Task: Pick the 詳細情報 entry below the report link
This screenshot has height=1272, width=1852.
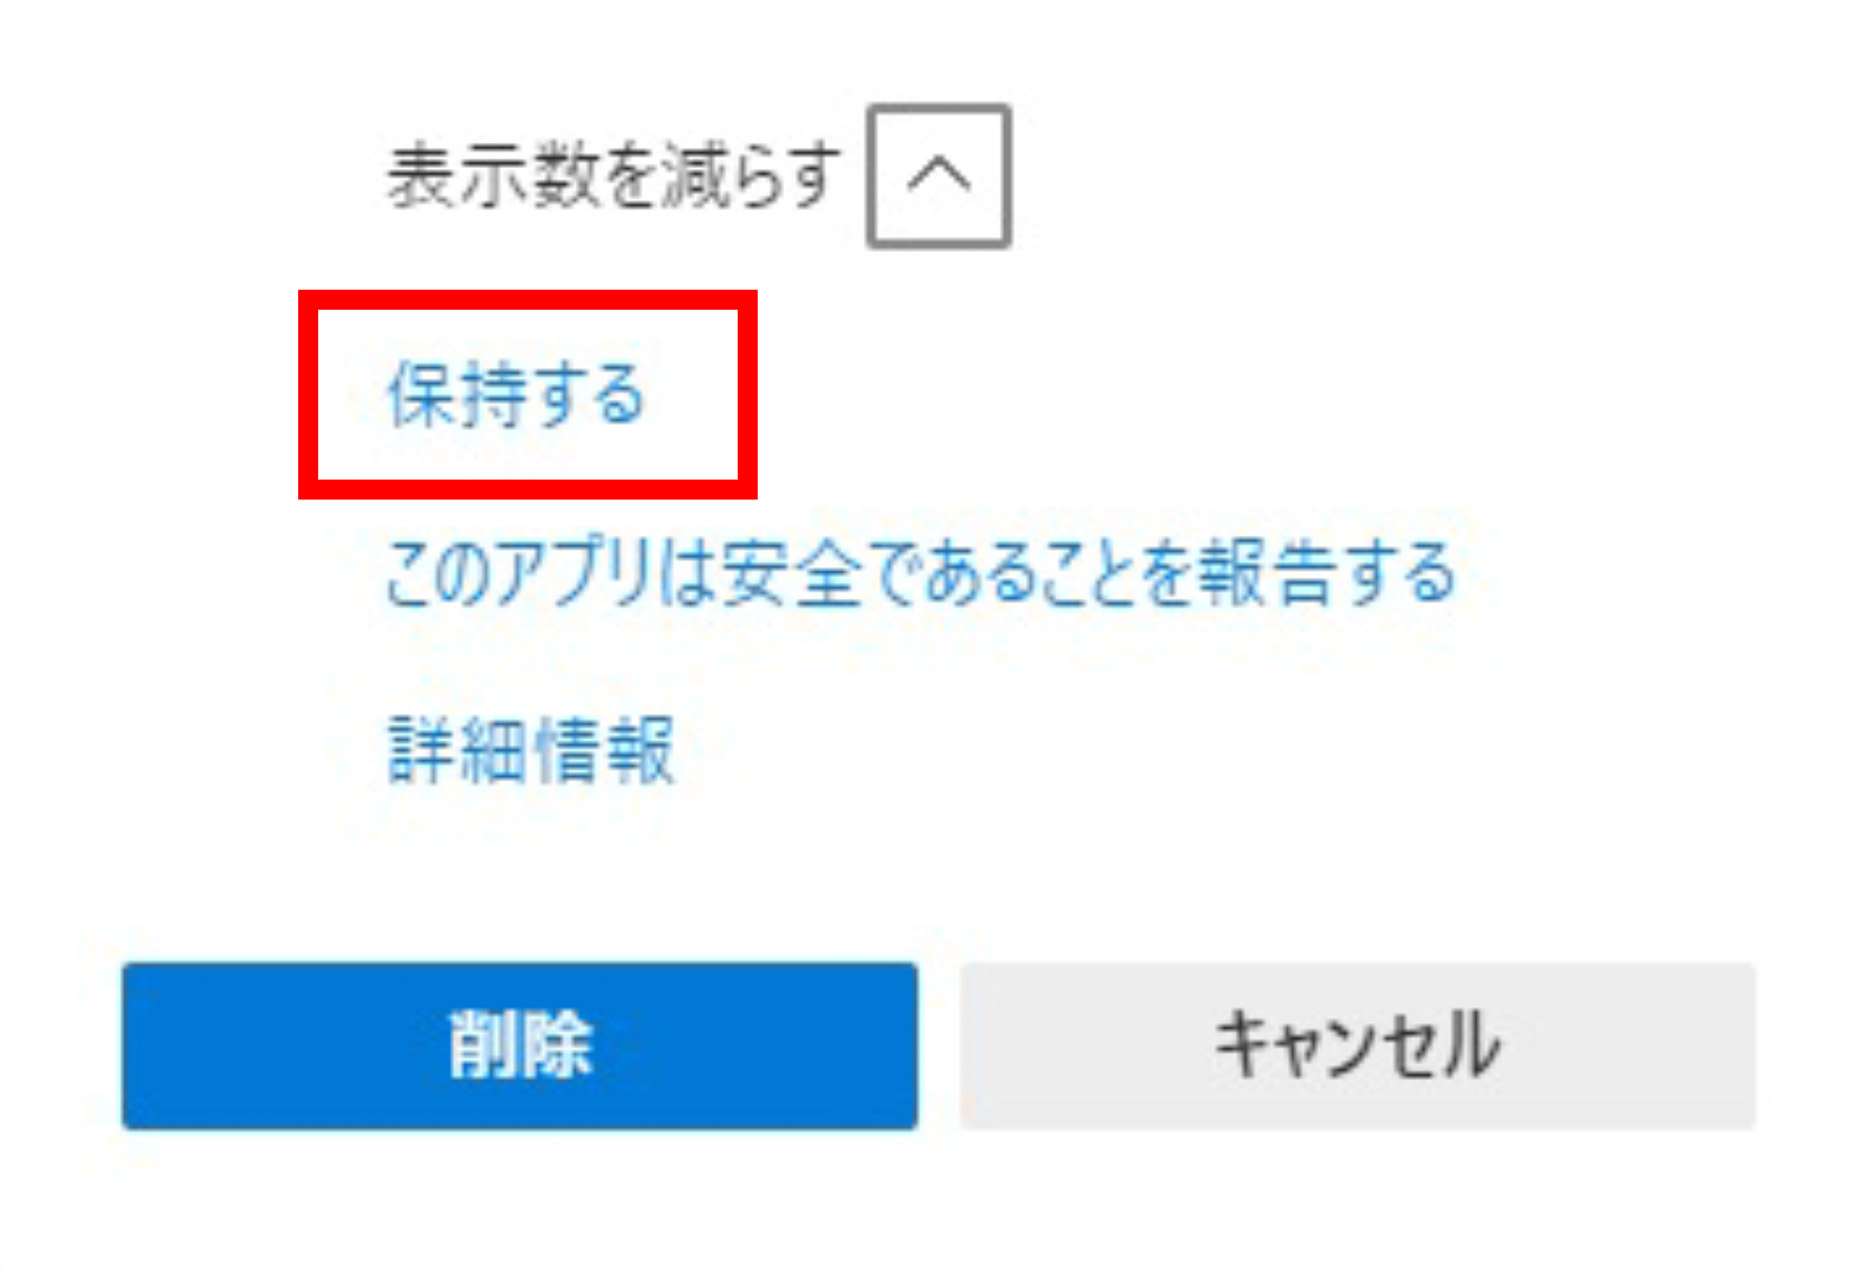Action: tap(531, 749)
